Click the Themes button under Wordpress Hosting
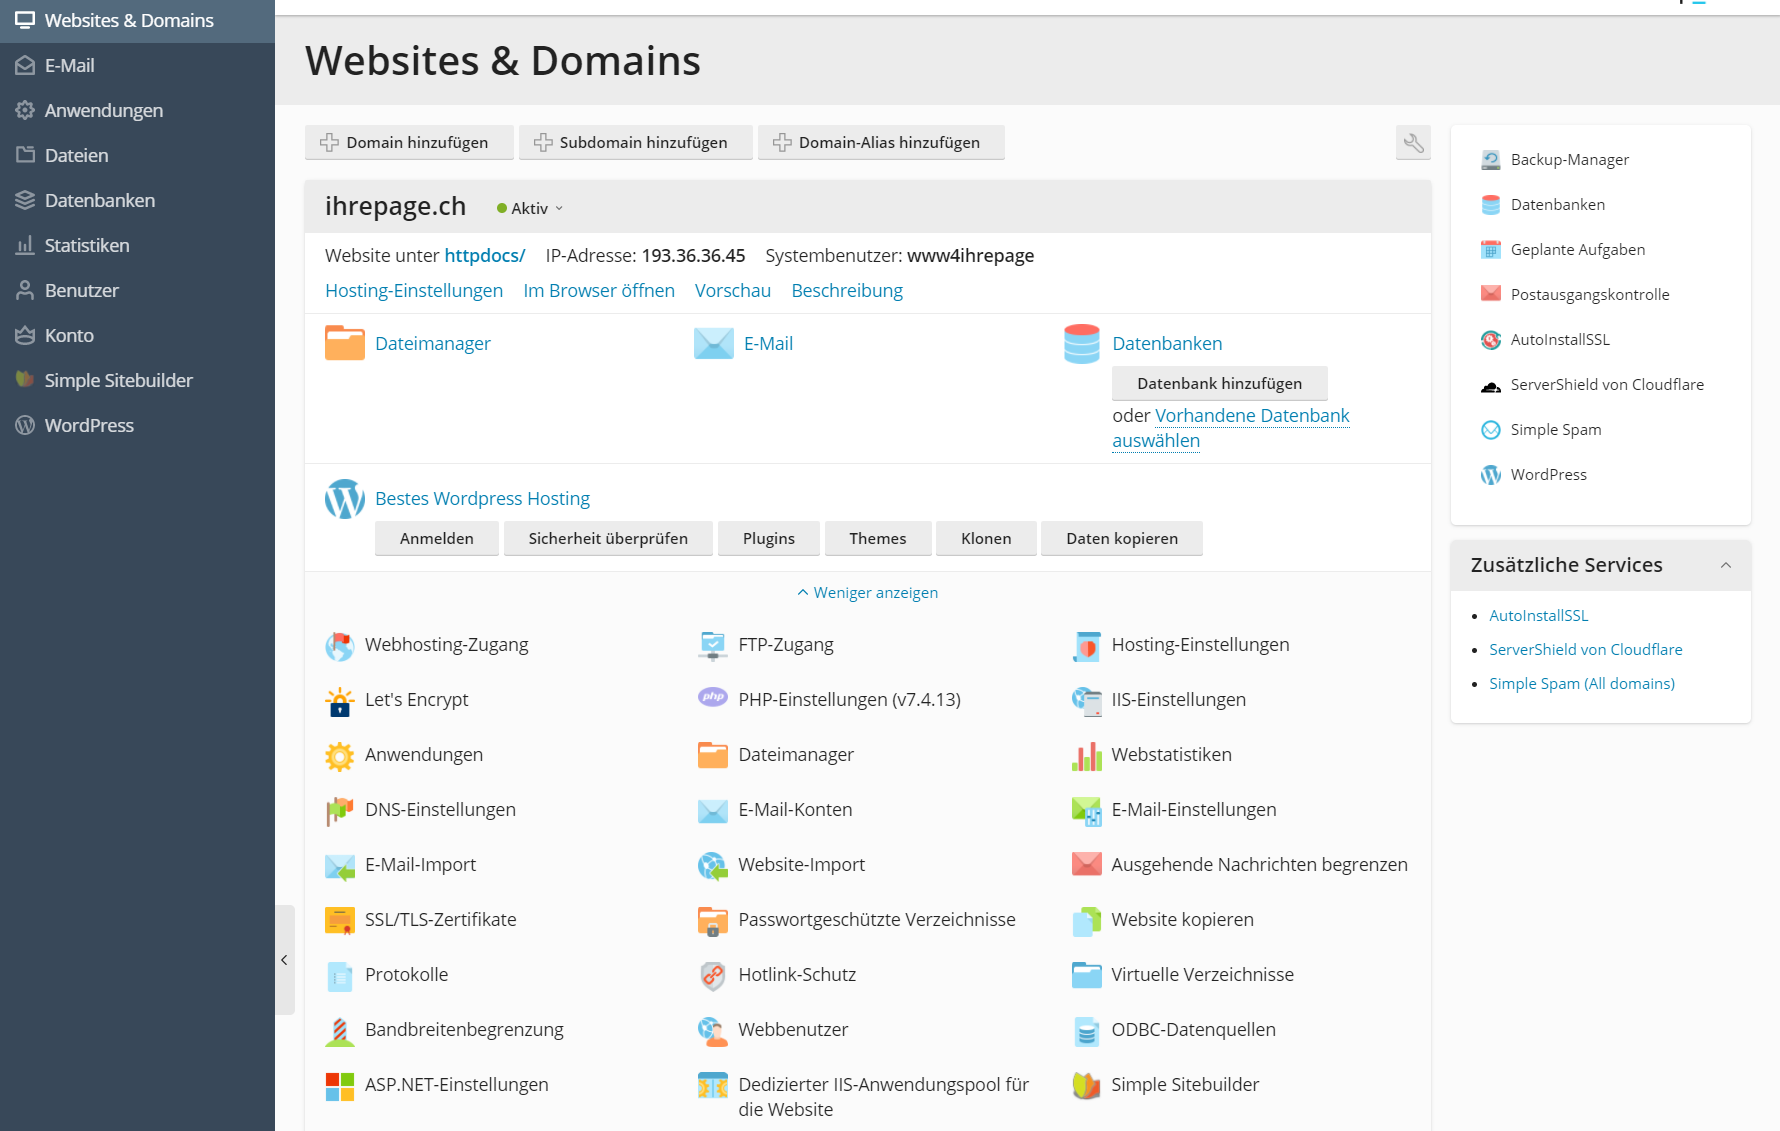This screenshot has height=1131, width=1780. [x=877, y=538]
